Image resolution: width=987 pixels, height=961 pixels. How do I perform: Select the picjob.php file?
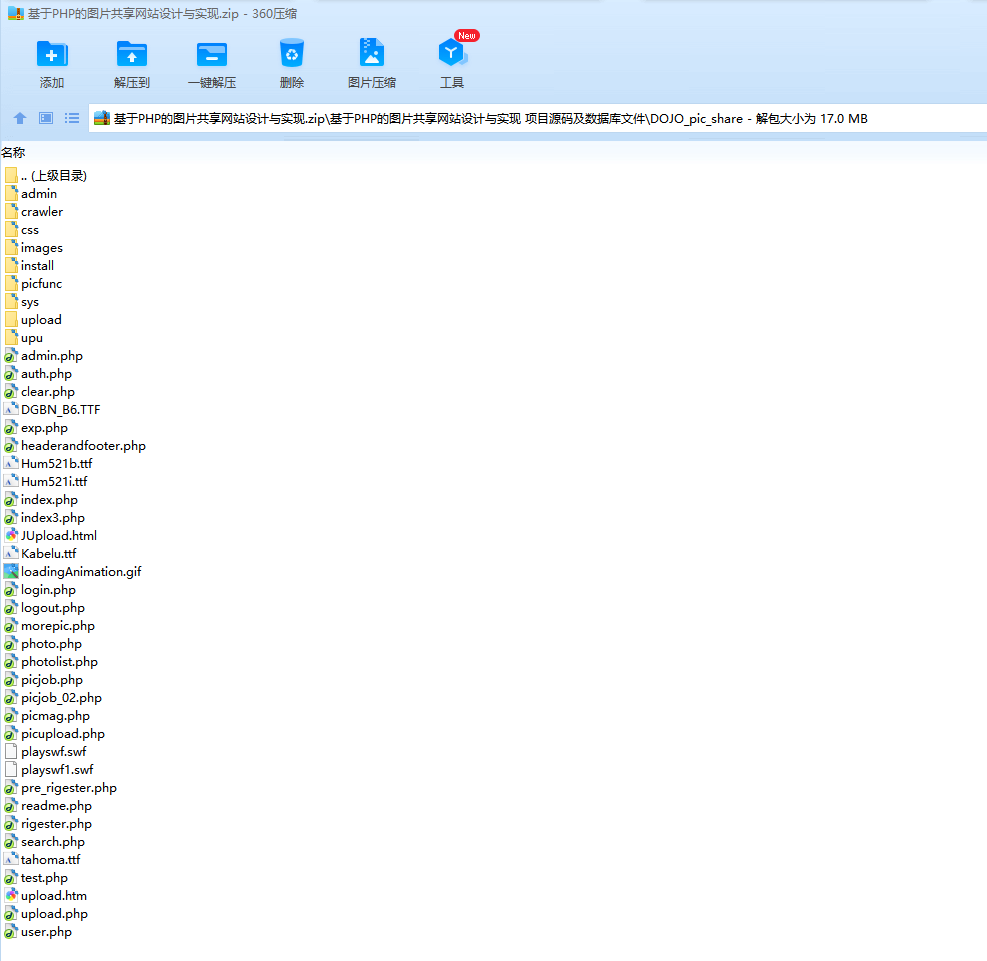point(44,680)
